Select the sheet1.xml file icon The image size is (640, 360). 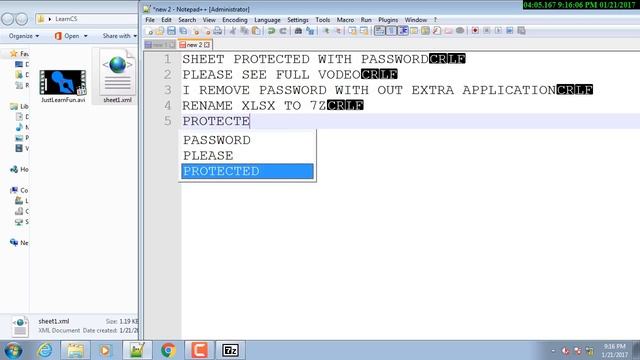[117, 77]
